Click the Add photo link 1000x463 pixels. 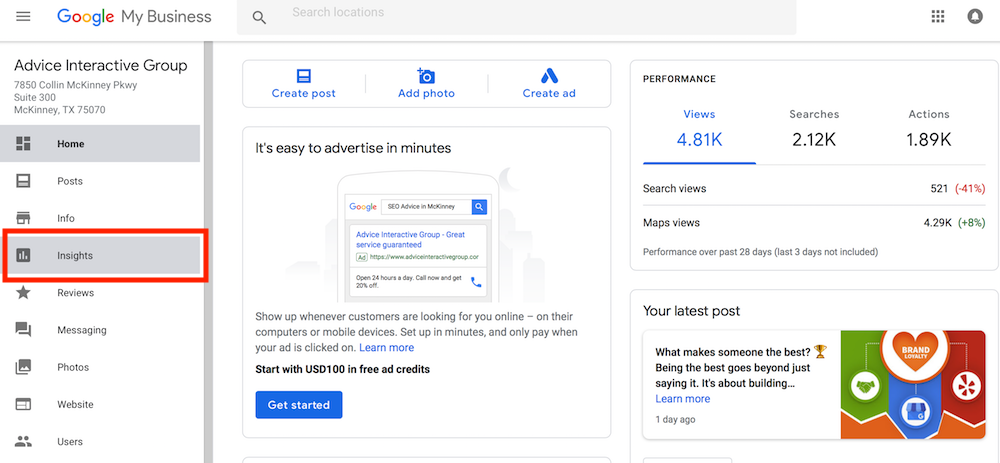tap(426, 93)
